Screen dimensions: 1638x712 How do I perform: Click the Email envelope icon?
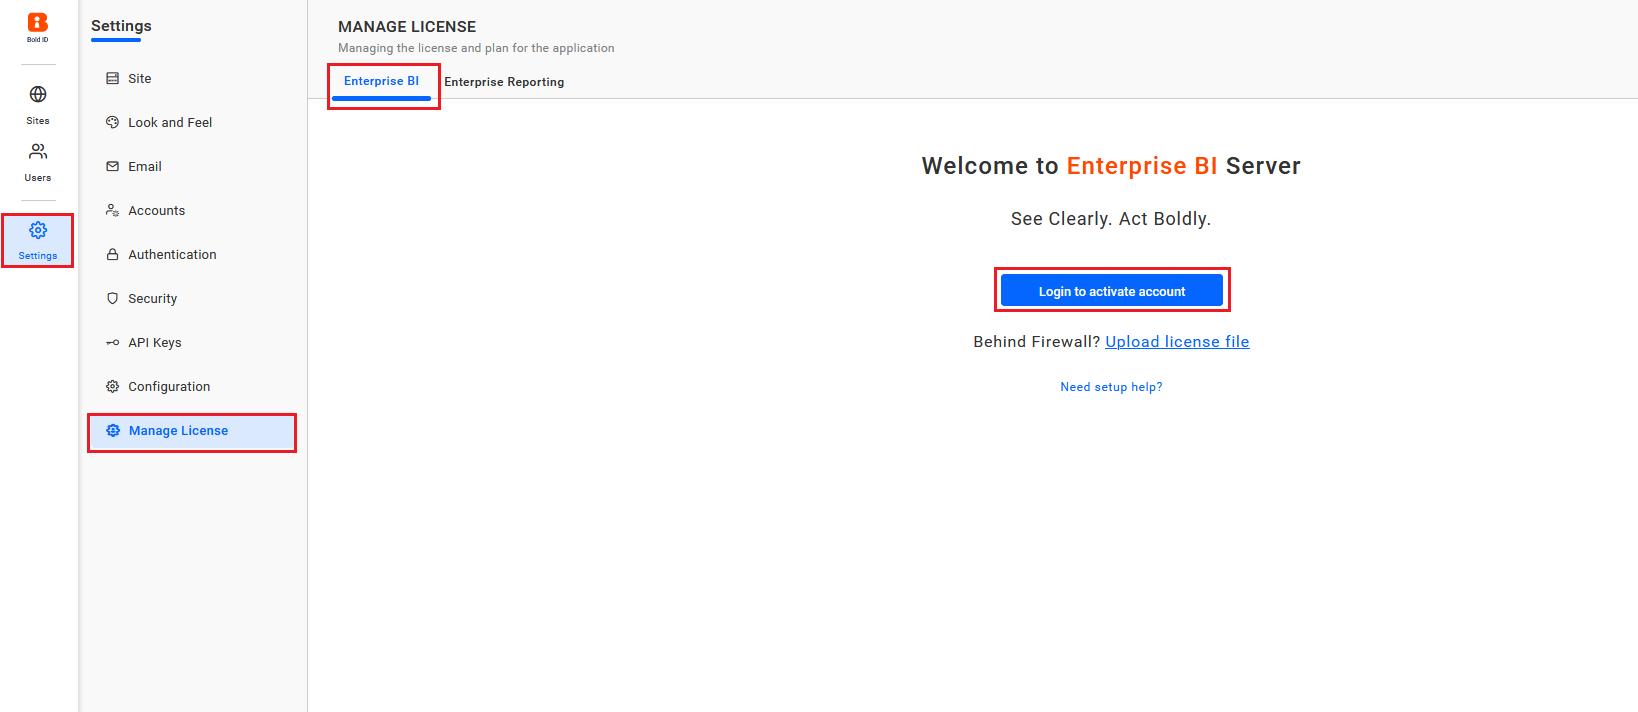113,166
